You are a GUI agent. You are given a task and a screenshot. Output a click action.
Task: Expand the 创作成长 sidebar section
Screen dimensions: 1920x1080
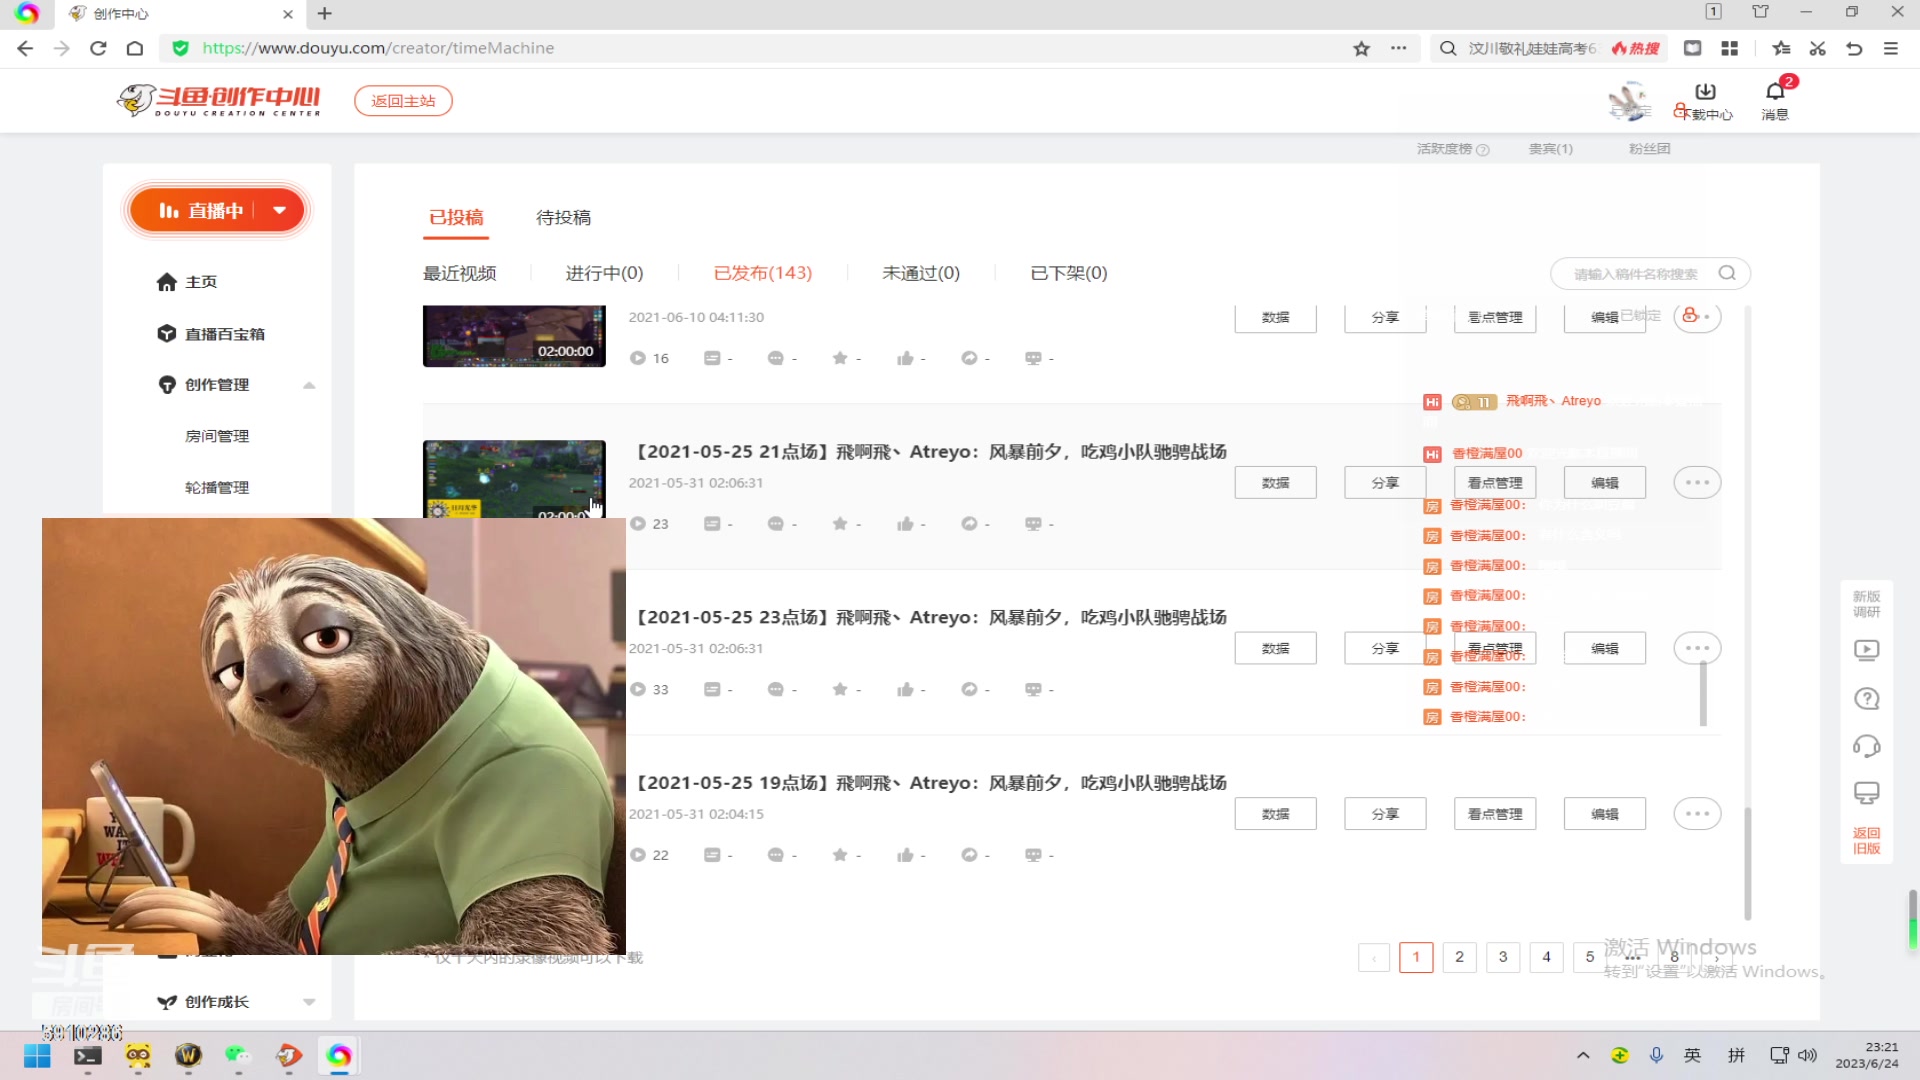tap(309, 1002)
